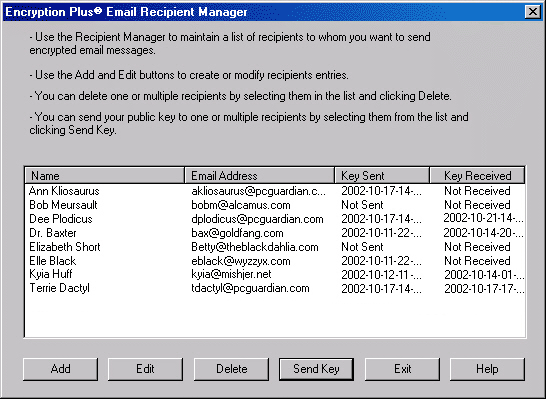546x399 pixels.
Task: Sort by the Name column header
Action: (x=104, y=175)
